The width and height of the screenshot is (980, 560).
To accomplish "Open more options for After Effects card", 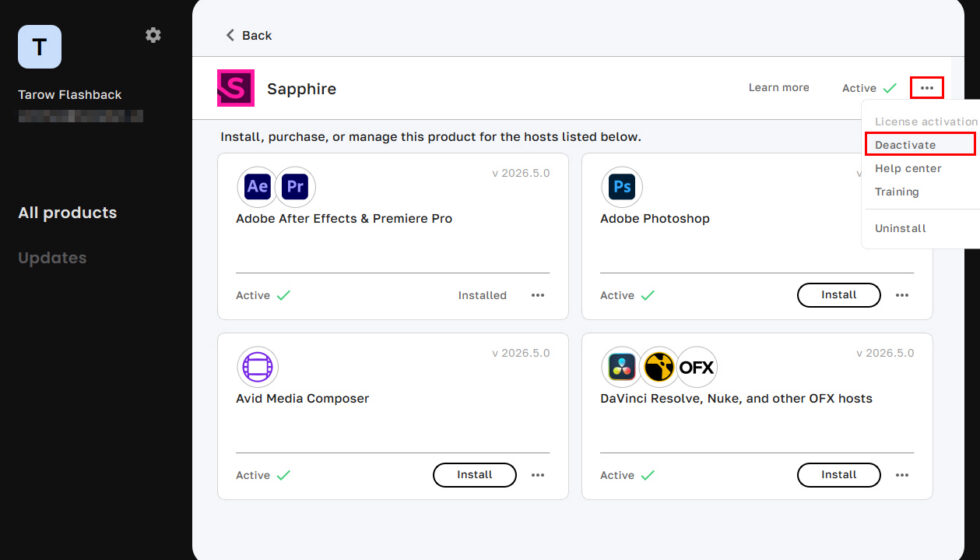I will click(x=538, y=295).
